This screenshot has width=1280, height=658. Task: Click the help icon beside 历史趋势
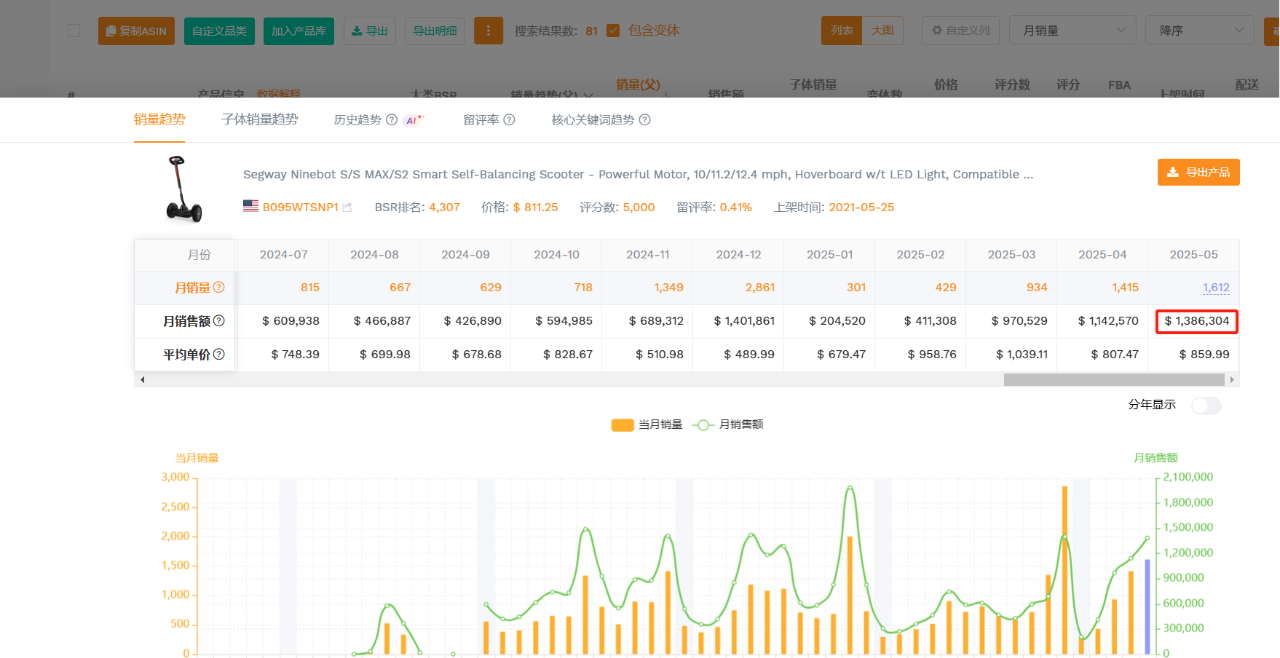click(x=391, y=120)
